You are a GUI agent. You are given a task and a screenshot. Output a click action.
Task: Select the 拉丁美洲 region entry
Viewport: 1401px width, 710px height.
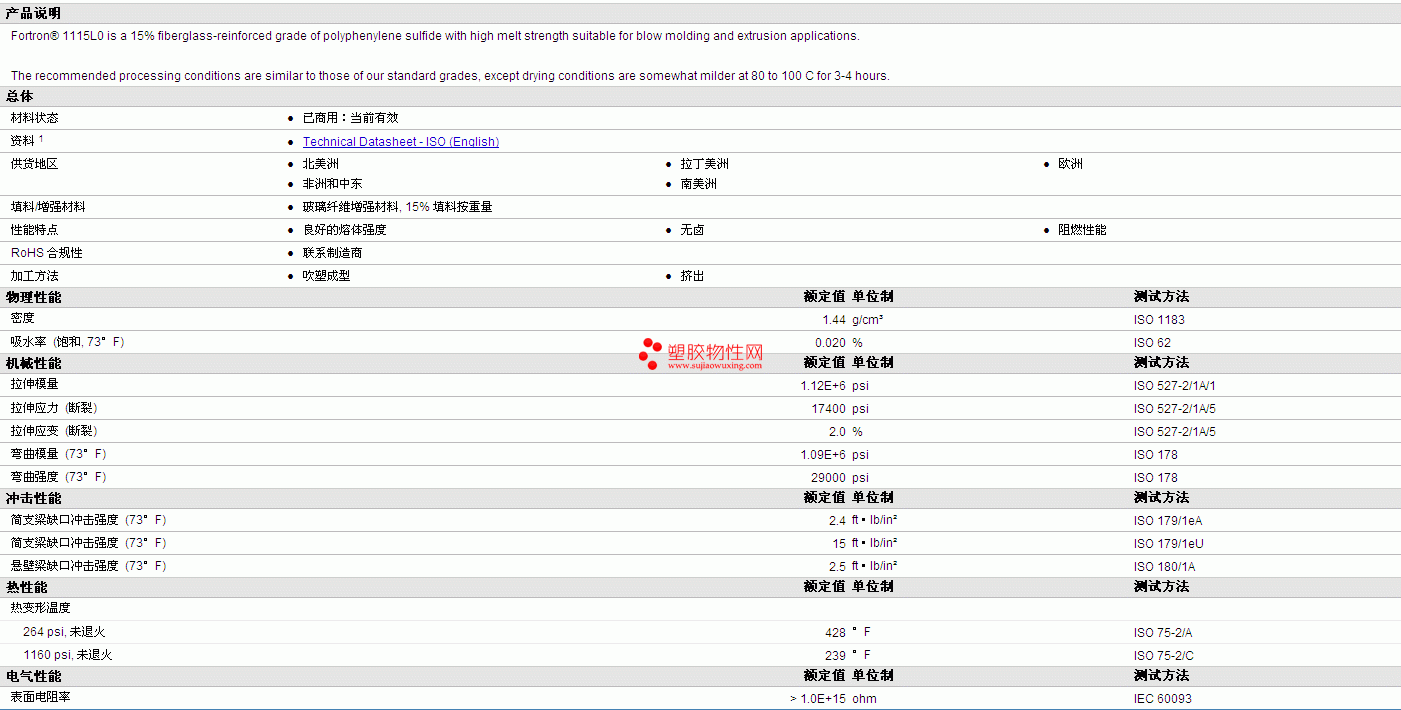click(705, 164)
